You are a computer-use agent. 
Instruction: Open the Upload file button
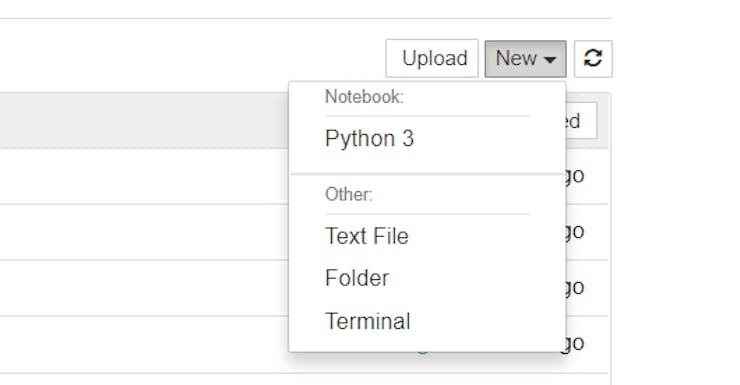click(x=432, y=59)
